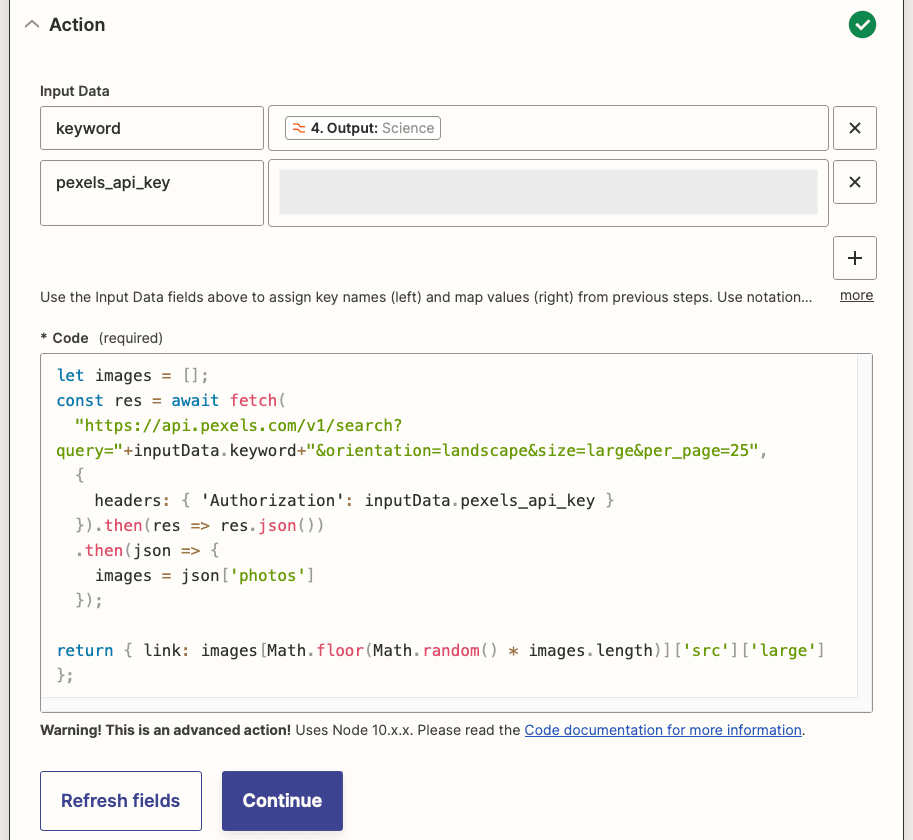Click the plus button below the X controls
913x840 pixels.
(855, 258)
